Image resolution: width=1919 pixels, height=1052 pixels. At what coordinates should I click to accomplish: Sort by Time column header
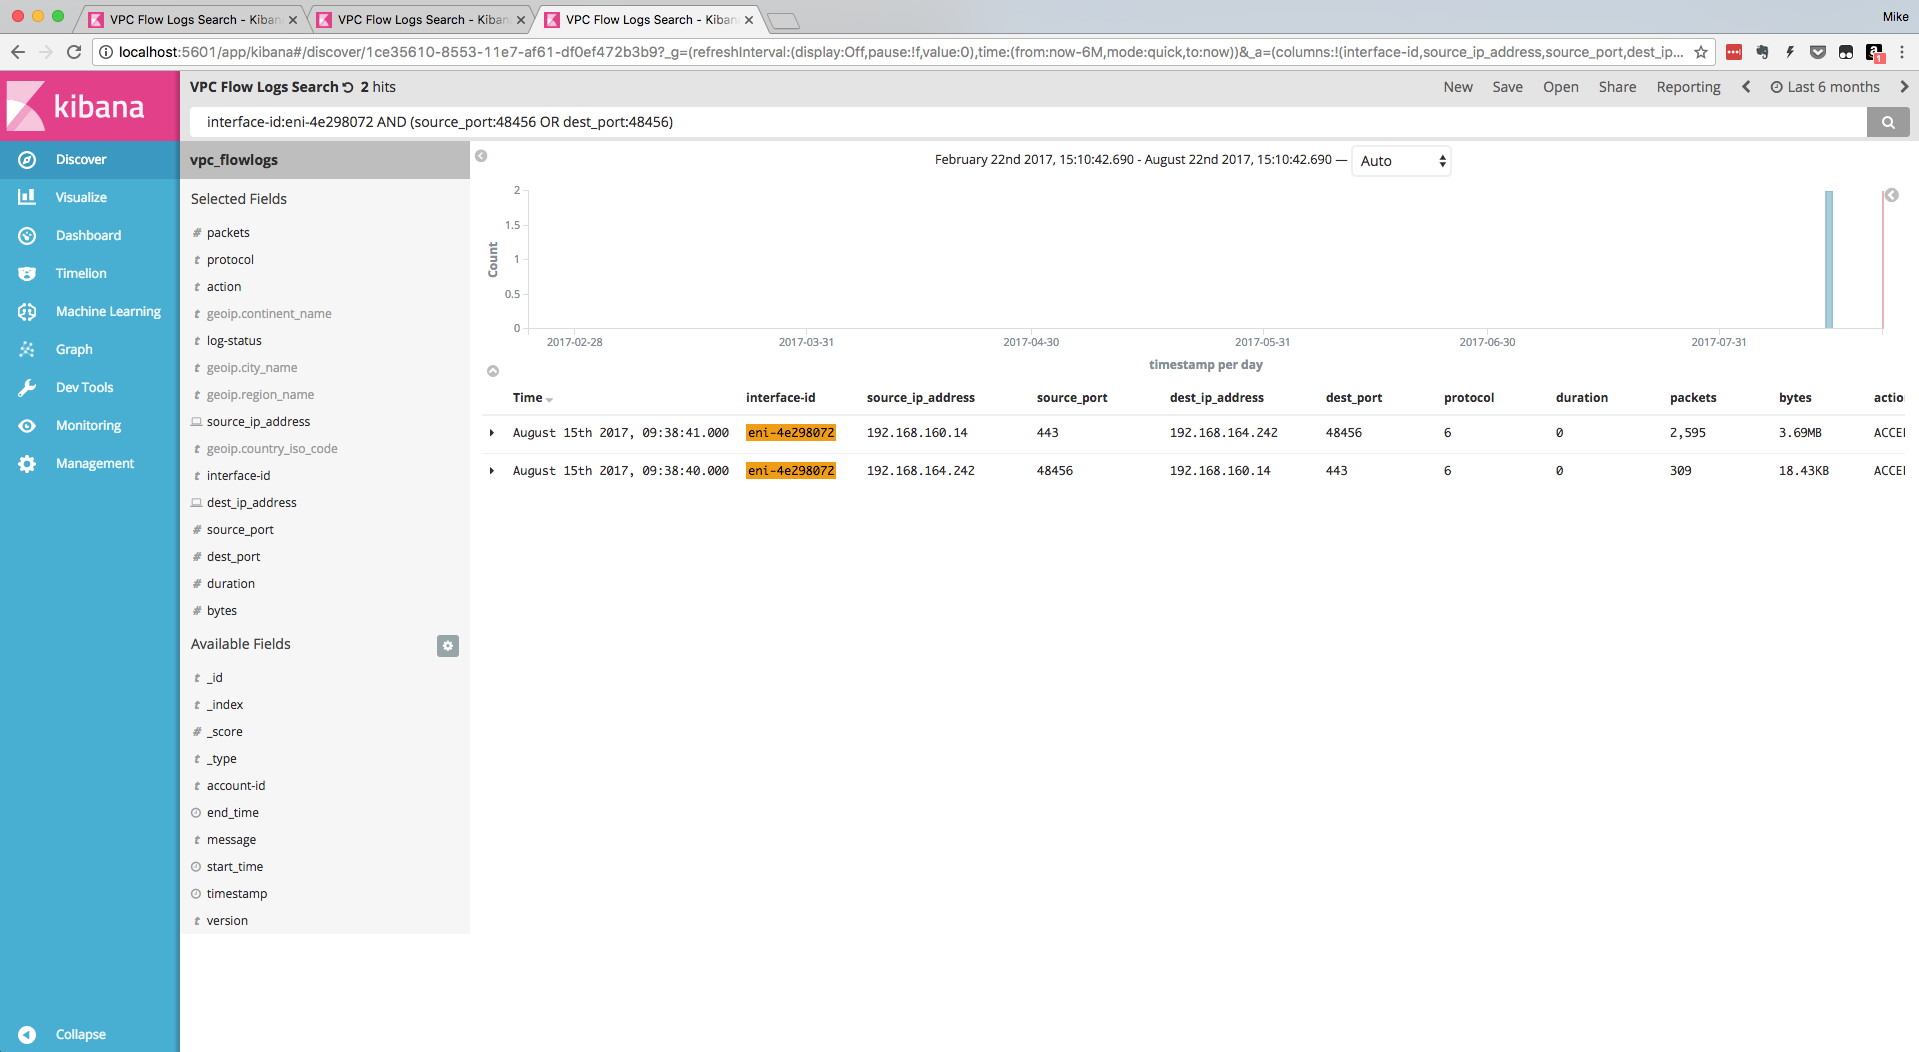click(532, 398)
